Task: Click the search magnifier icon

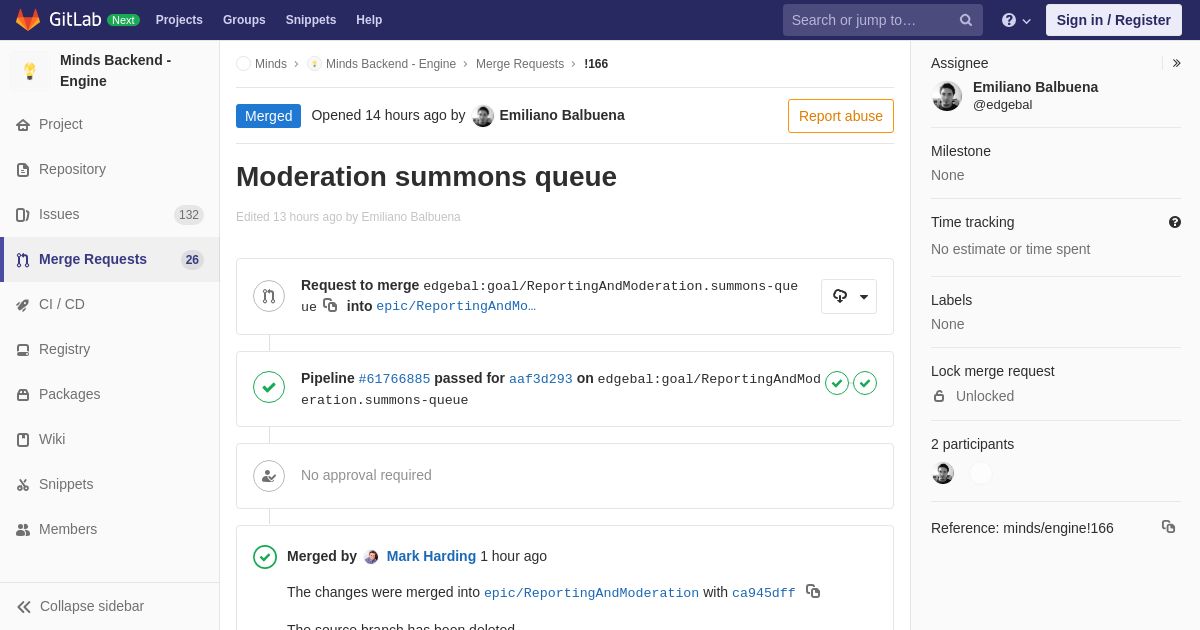Action: [x=966, y=20]
